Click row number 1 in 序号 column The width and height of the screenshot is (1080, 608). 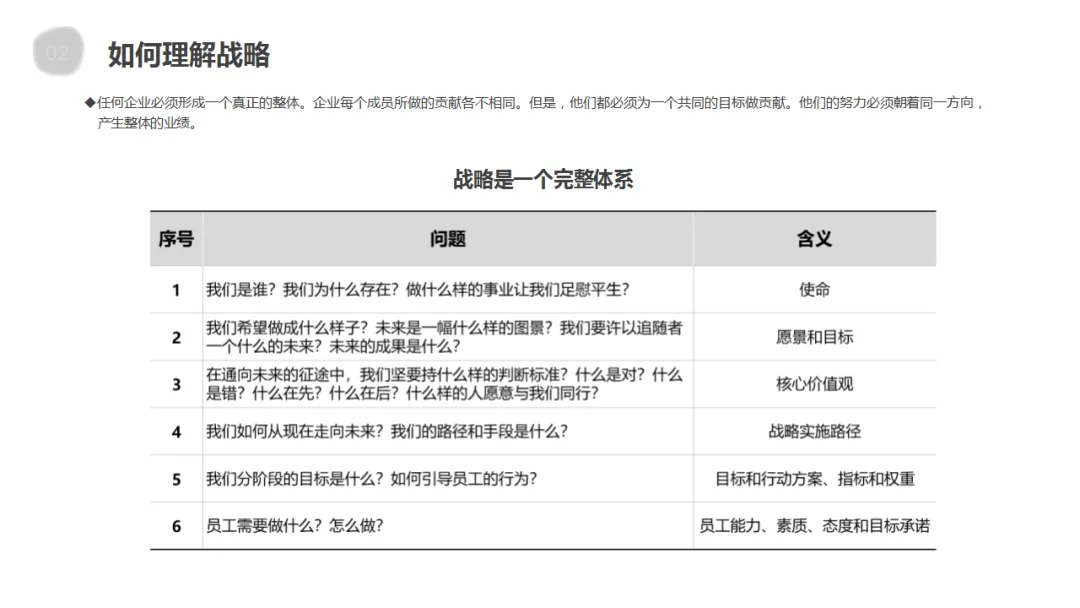(x=176, y=291)
